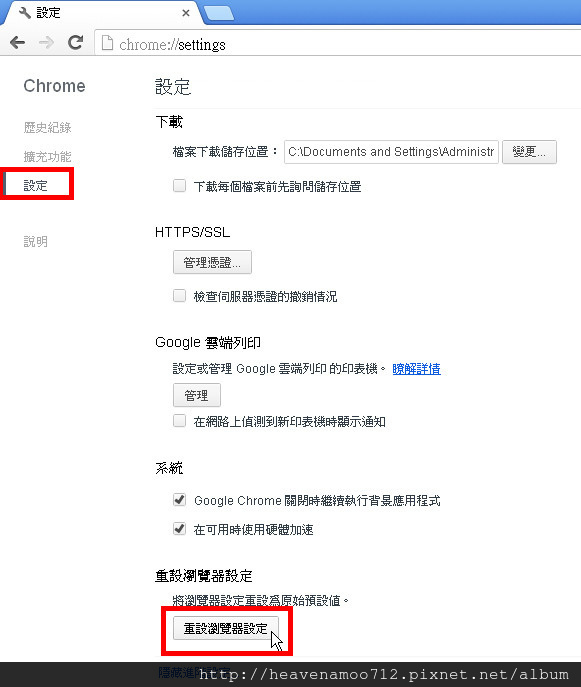The width and height of the screenshot is (581, 687).
Task: Open the 瞭解詳情 link
Action: 416,369
